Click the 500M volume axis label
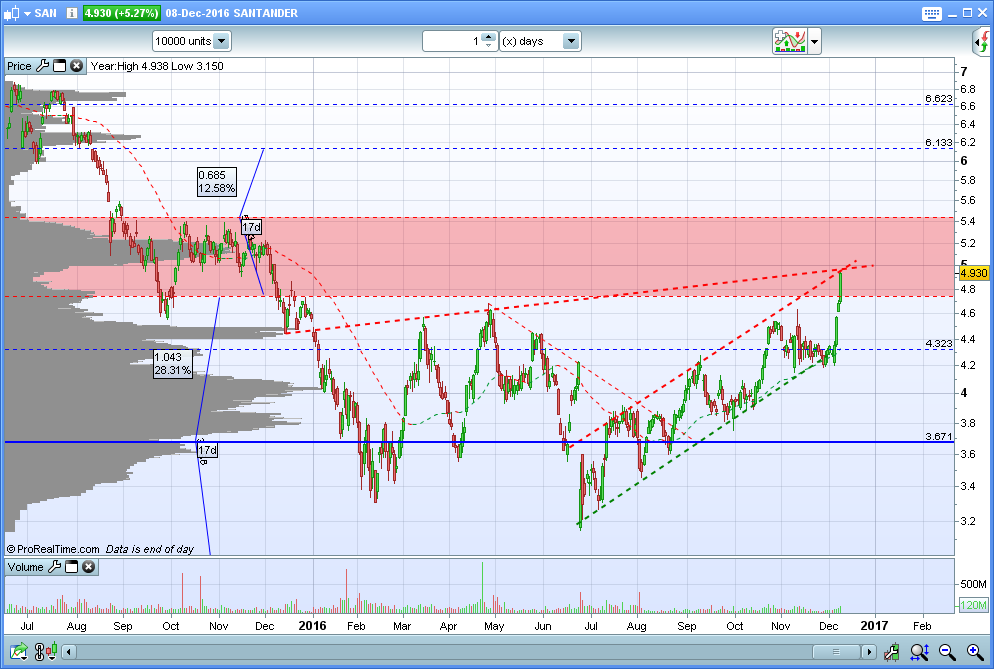This screenshot has height=669, width=994. point(973,584)
